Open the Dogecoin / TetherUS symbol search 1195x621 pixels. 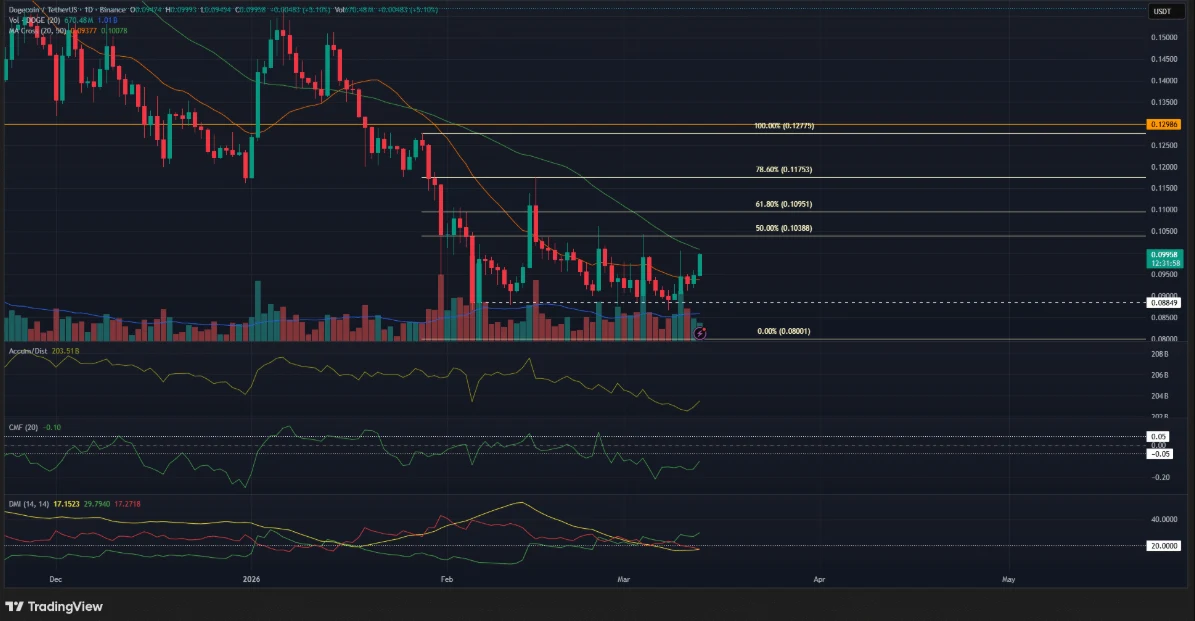click(x=45, y=8)
